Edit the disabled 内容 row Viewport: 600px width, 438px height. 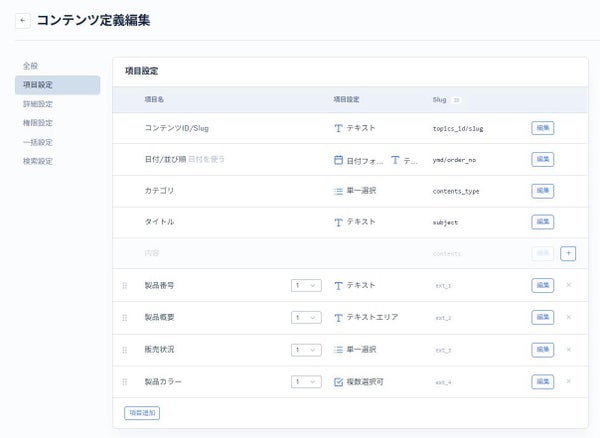point(543,253)
